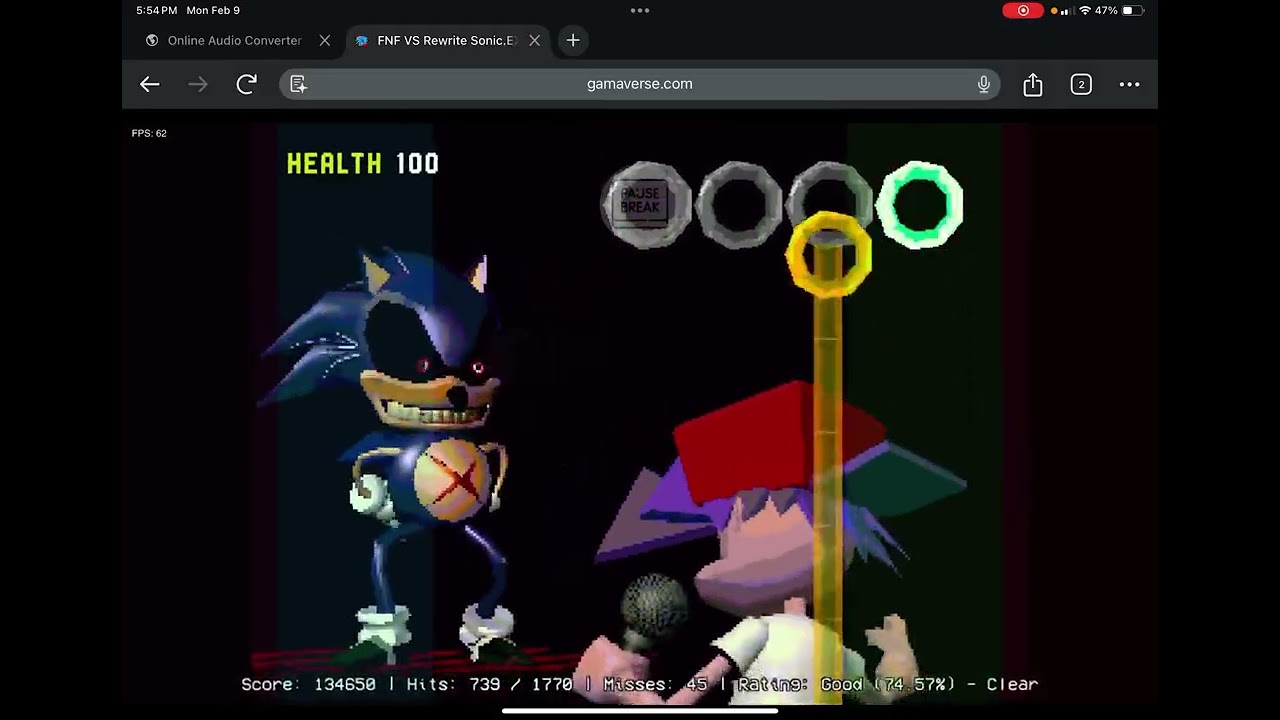Viewport: 1280px width, 720px height.
Task: Click the forward navigation arrow
Action: pyautogui.click(x=198, y=85)
